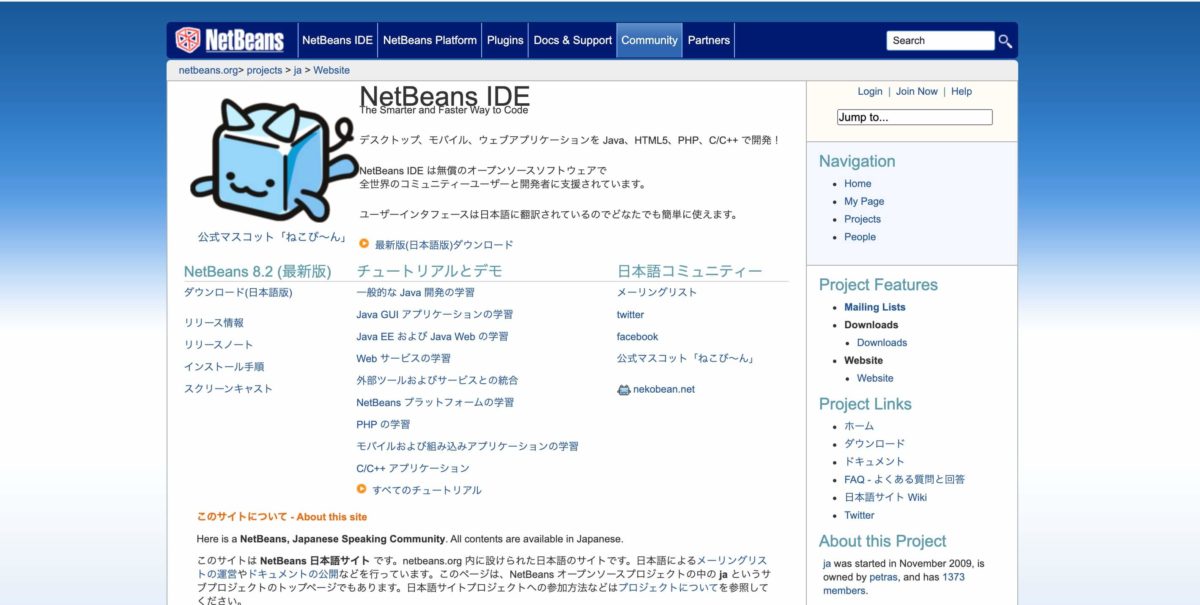Click the Login link
1200x605 pixels.
coord(870,91)
